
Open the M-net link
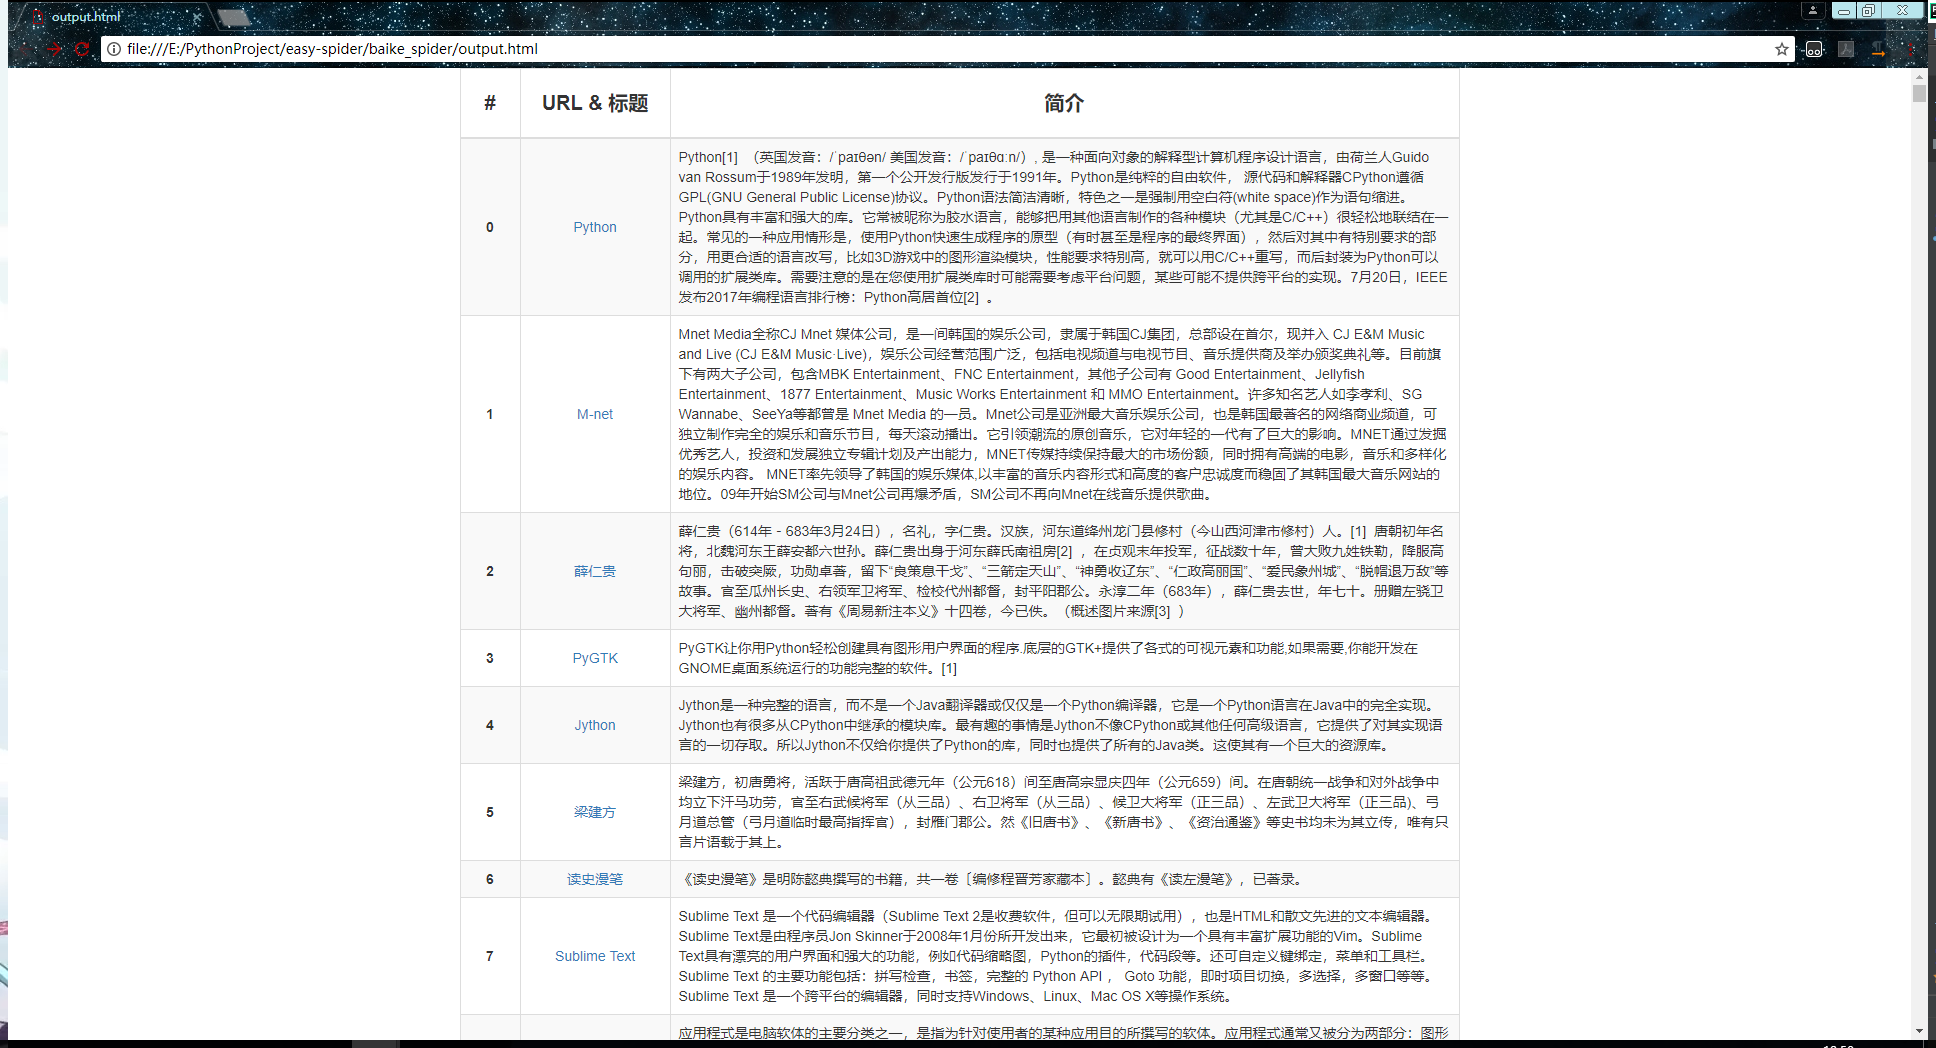(x=595, y=414)
